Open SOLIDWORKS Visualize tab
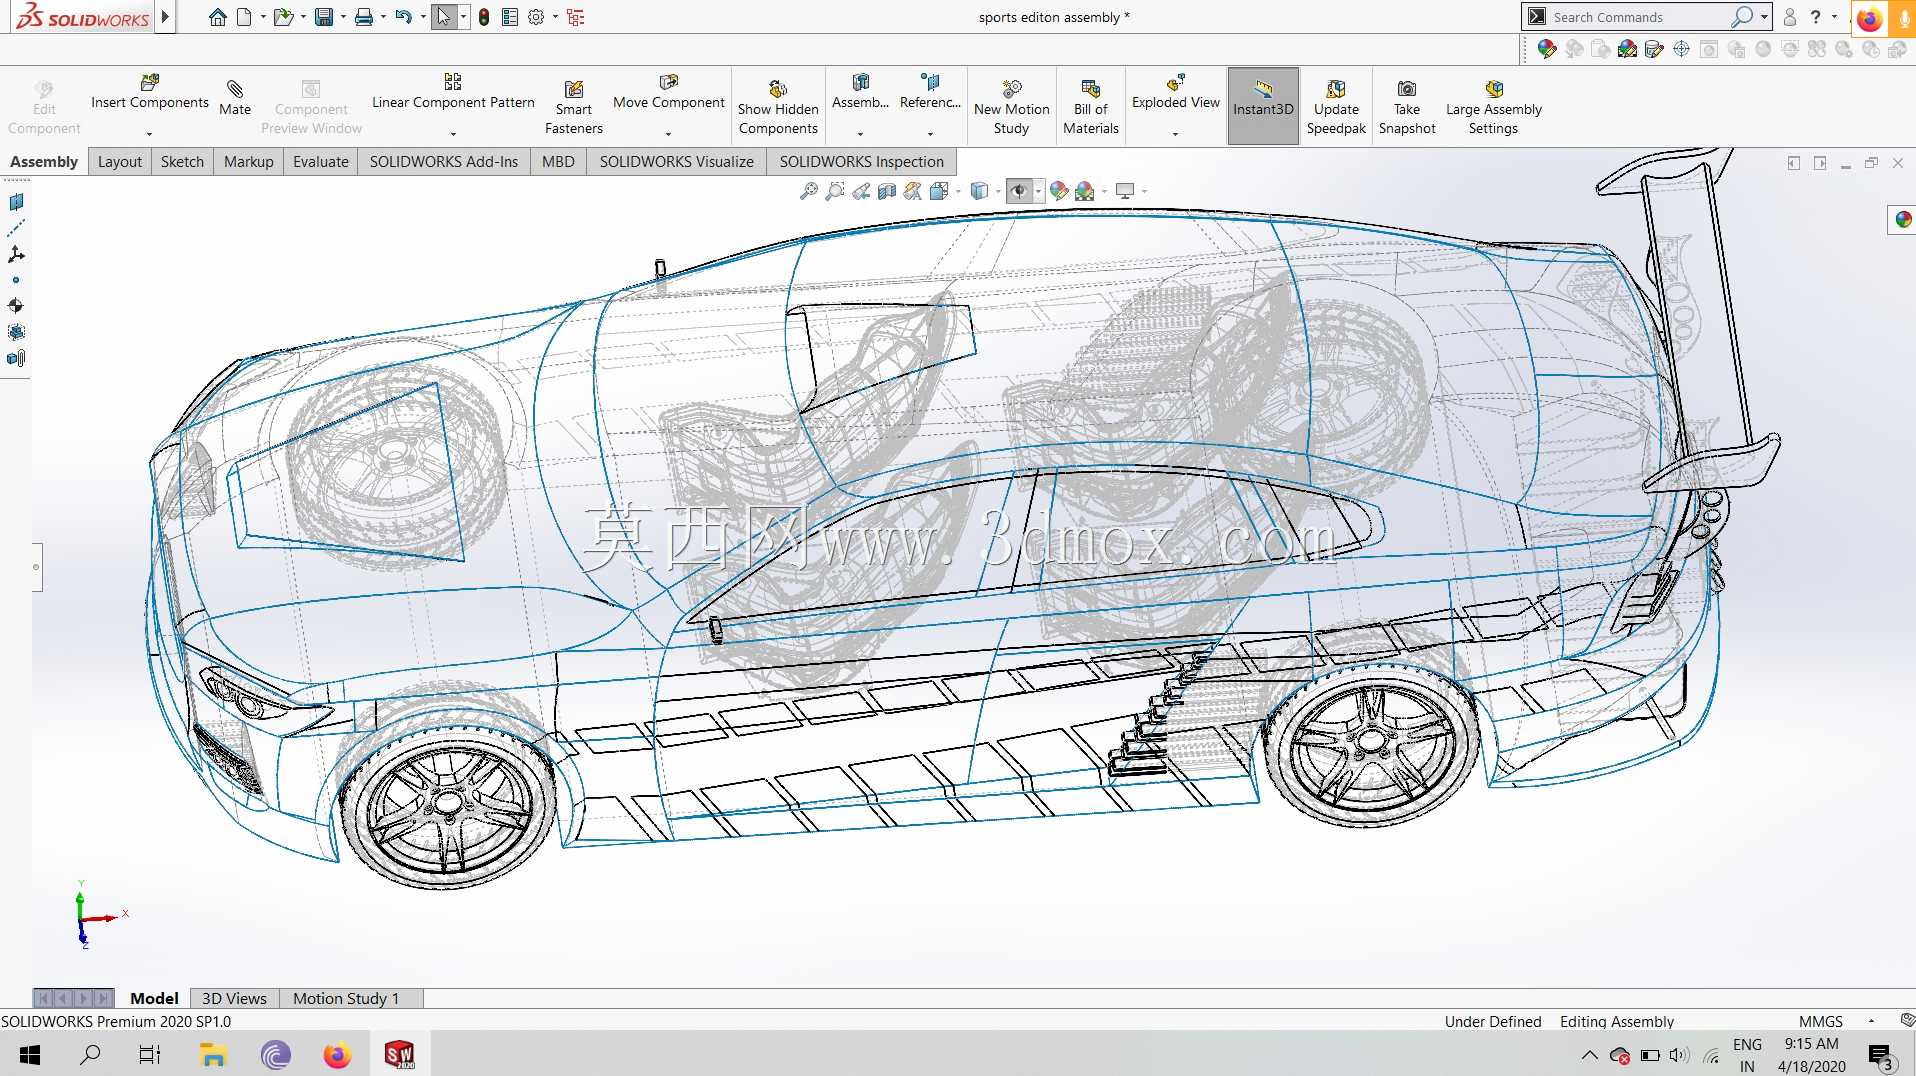Screen dimensions: 1916x1076 point(677,162)
